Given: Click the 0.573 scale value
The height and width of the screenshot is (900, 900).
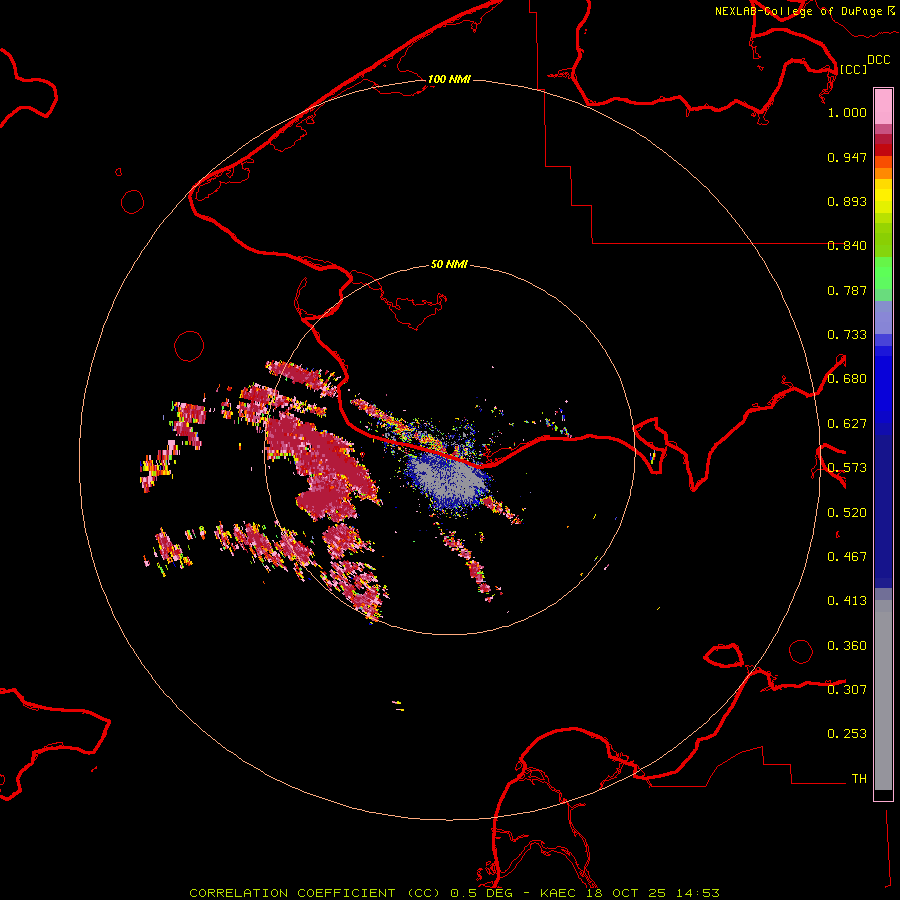Looking at the screenshot, I should [847, 468].
